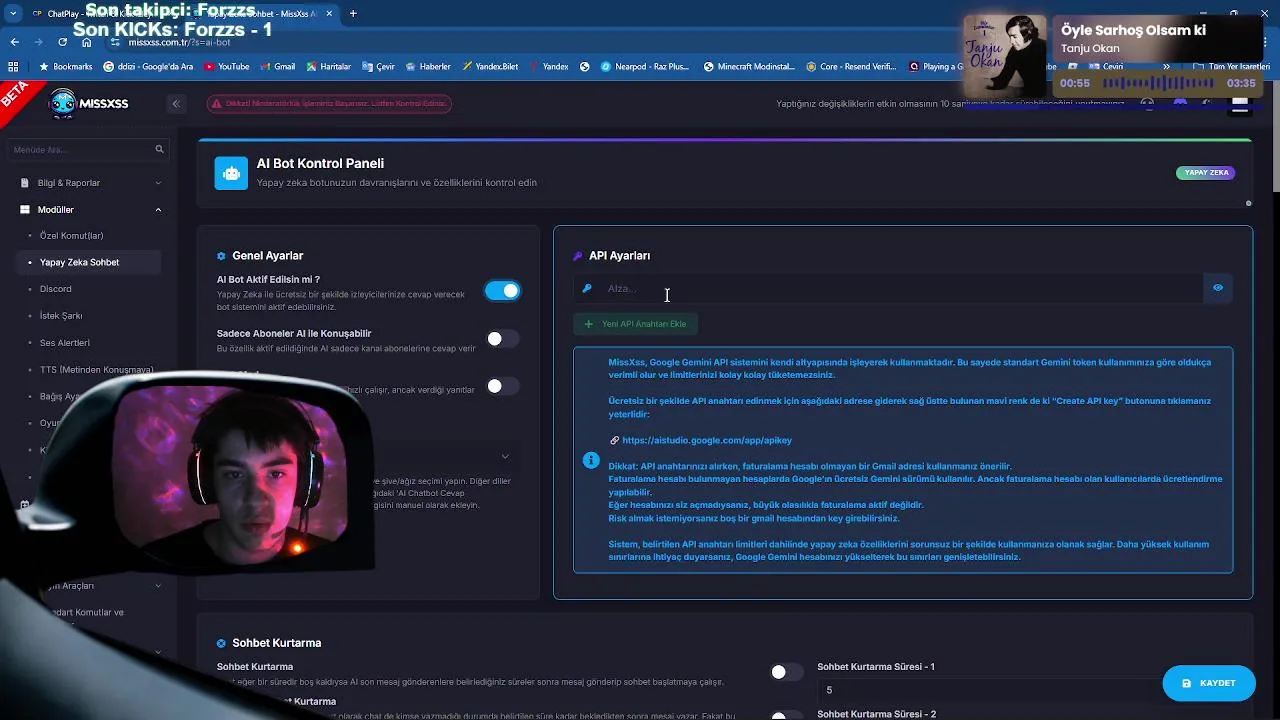
Task: Open the Bookmarks folder in bookmarks bar
Action: coord(65,67)
